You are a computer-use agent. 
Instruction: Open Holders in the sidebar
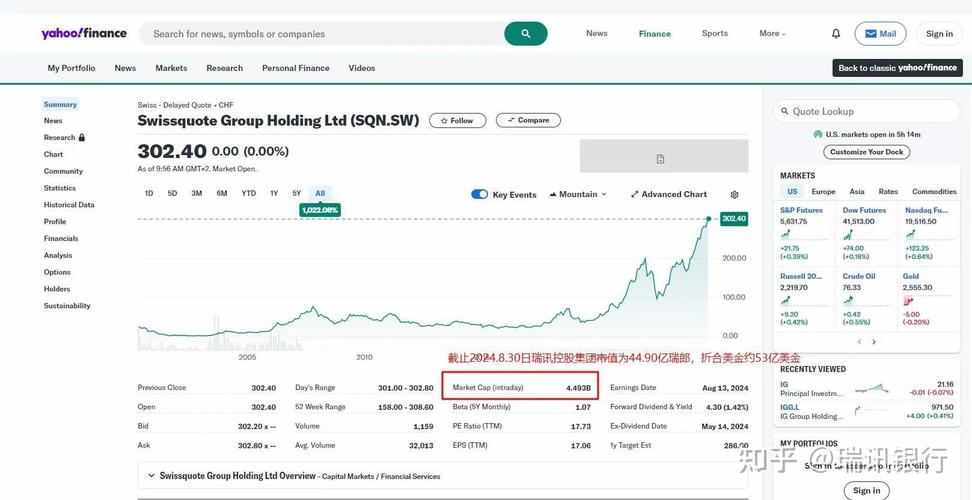56,289
